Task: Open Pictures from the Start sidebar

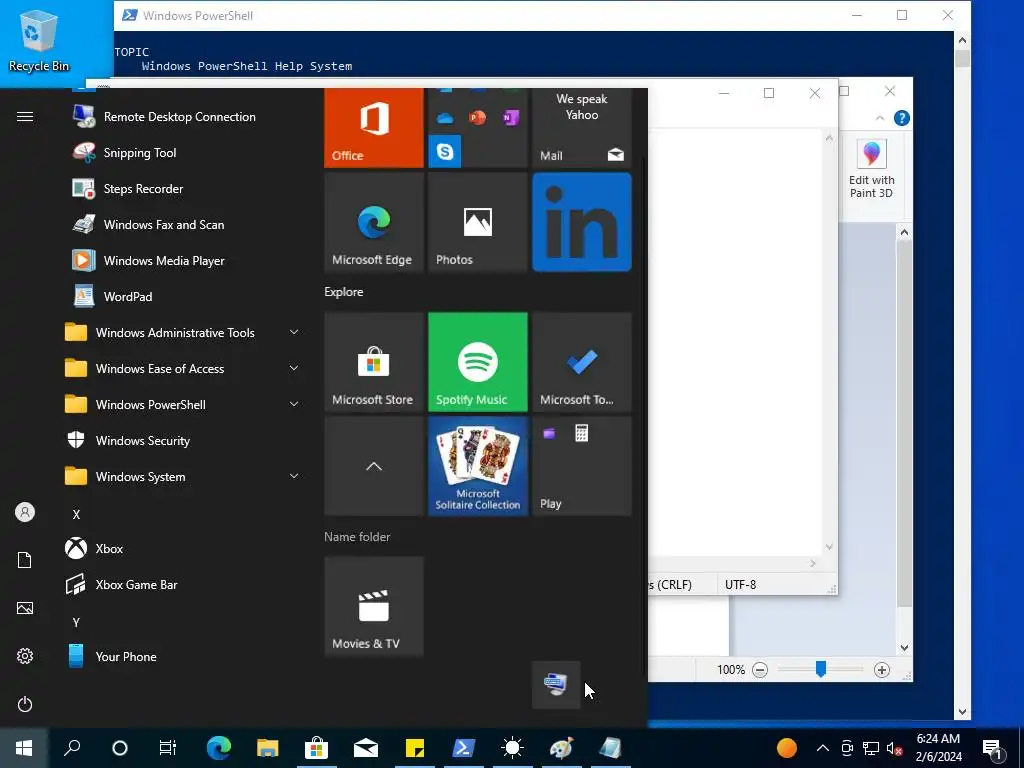Action: (25, 608)
